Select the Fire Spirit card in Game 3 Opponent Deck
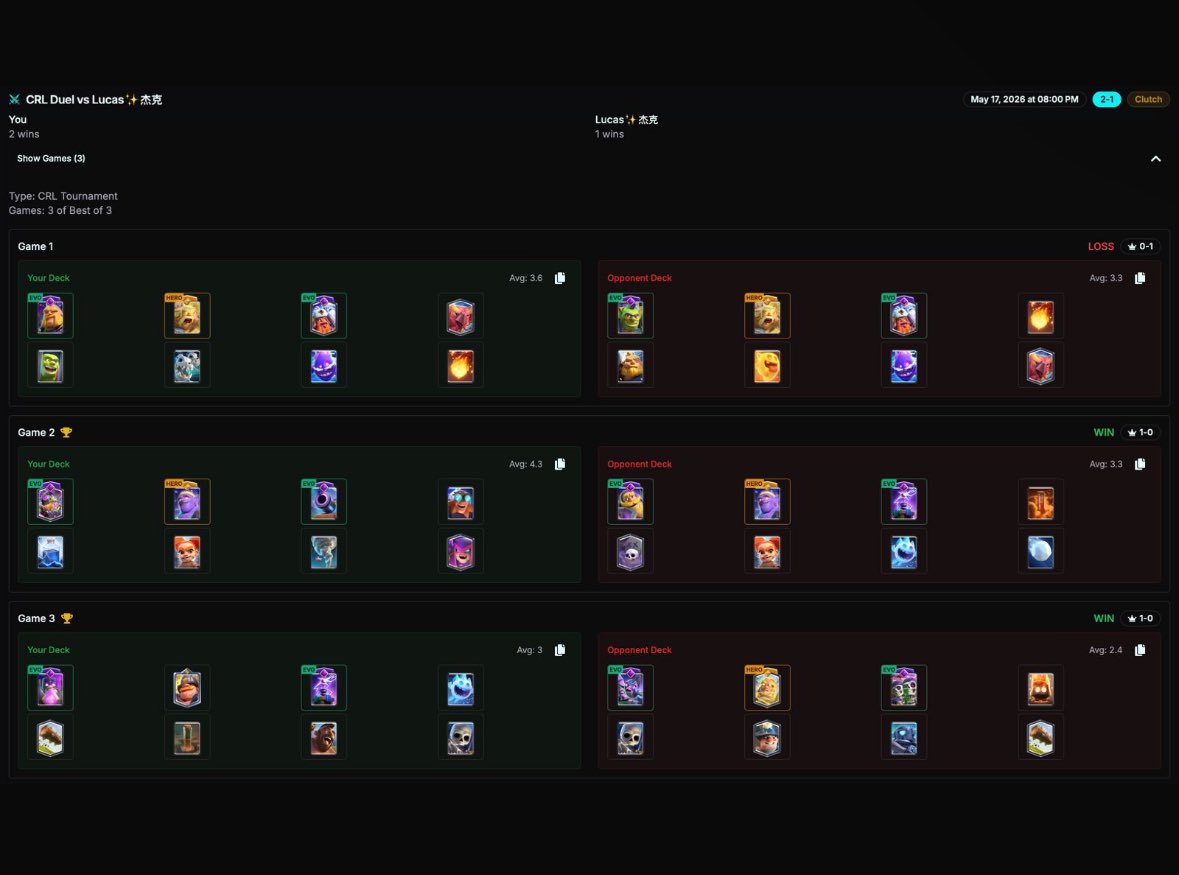Image resolution: width=1179 pixels, height=875 pixels. click(1041, 687)
